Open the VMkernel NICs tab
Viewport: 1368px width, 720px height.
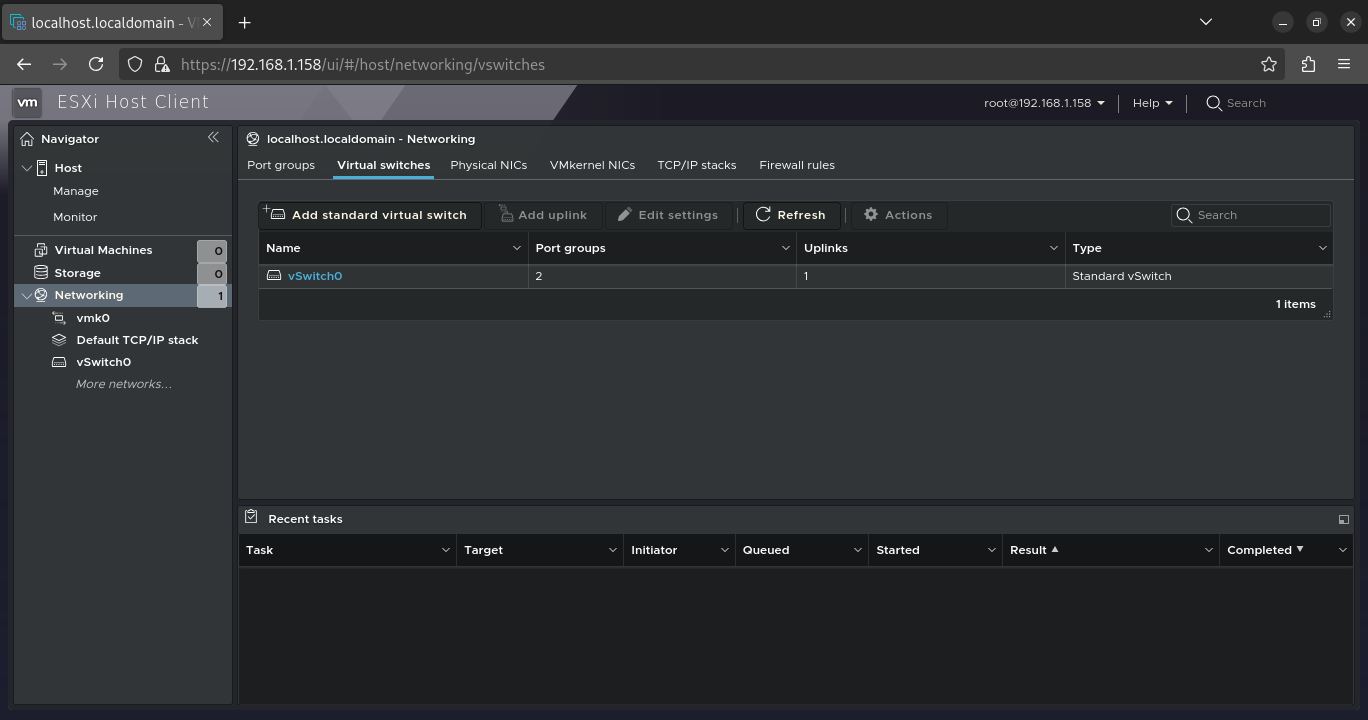point(592,165)
